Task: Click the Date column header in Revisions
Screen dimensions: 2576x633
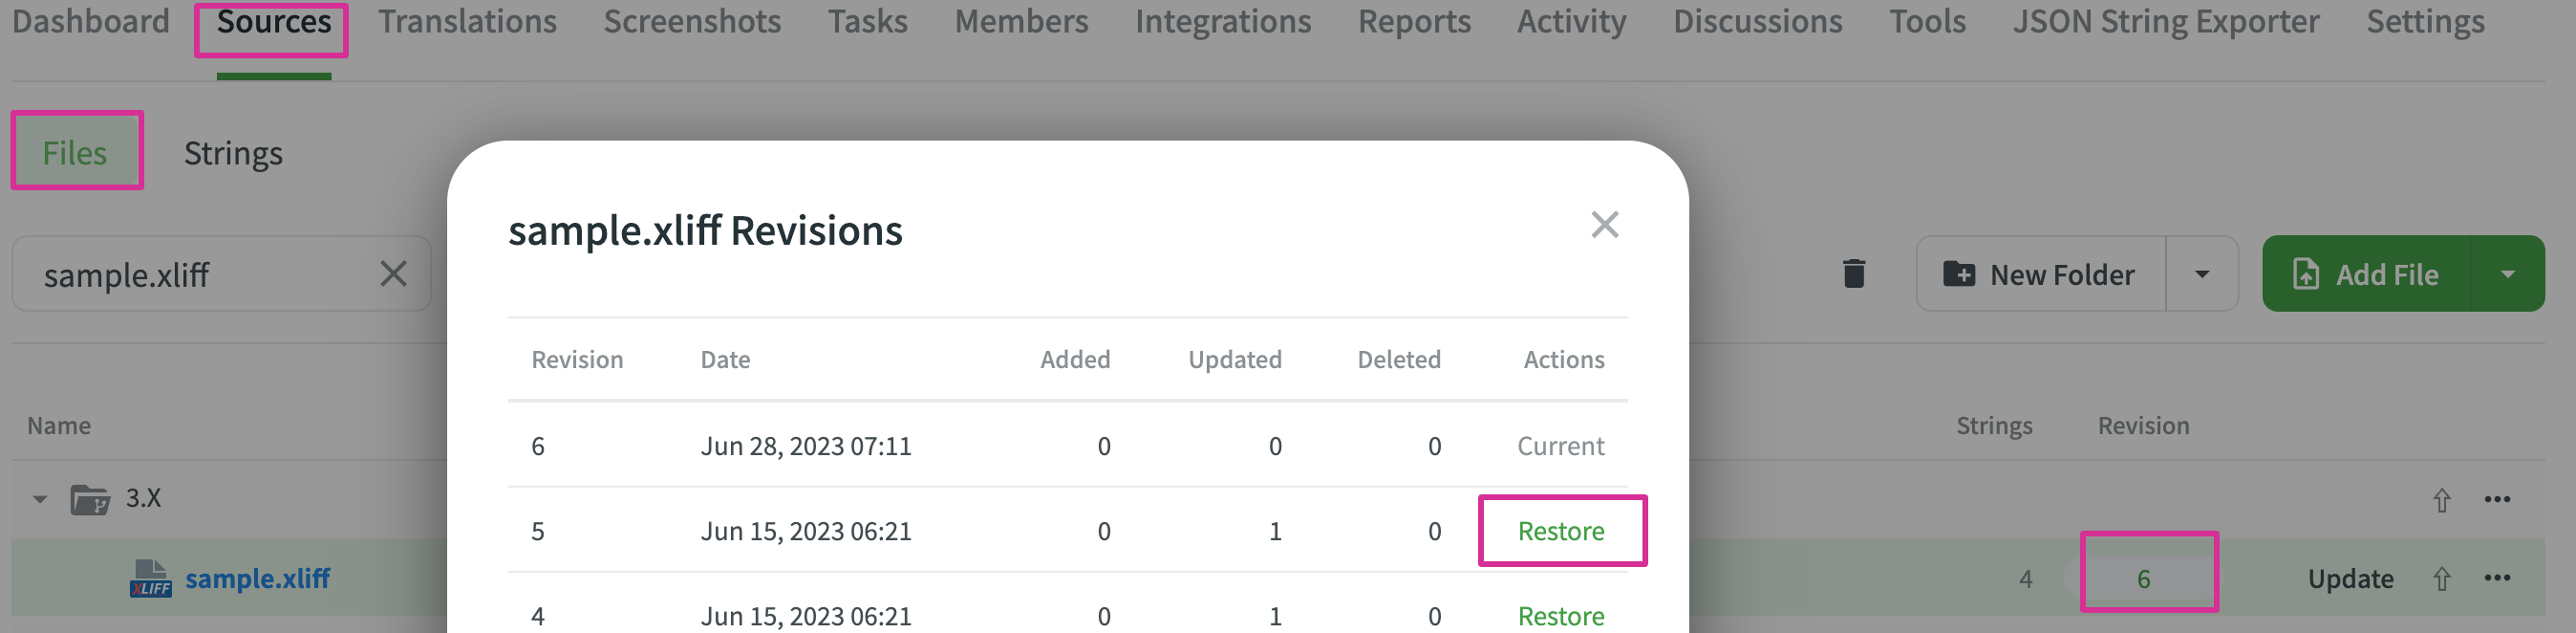Action: tap(725, 359)
